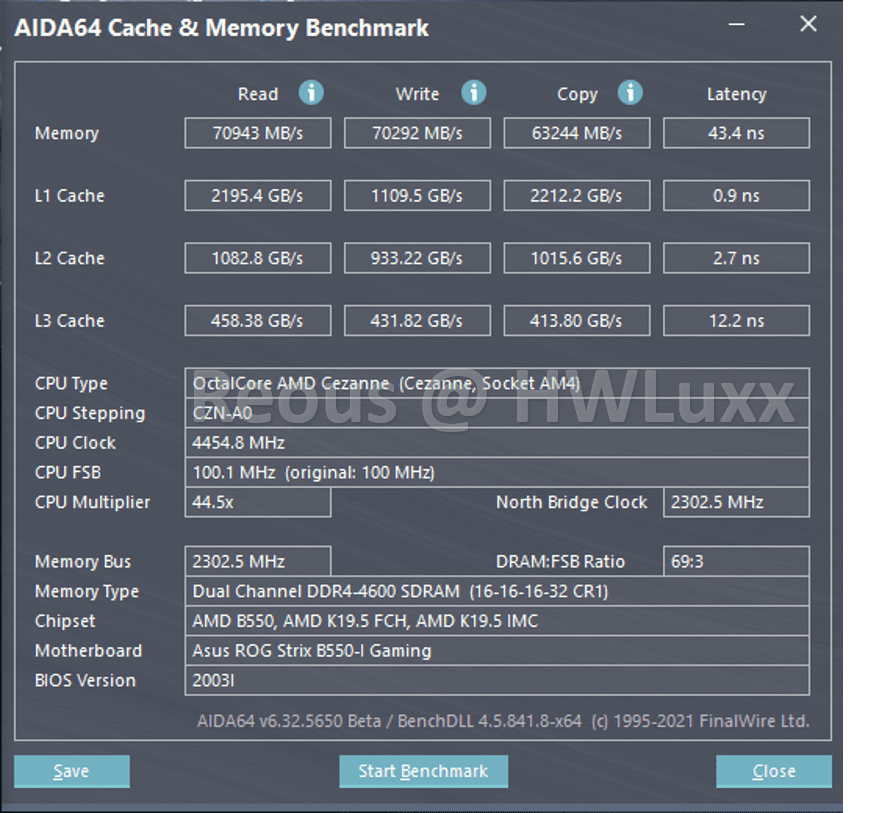Click the Latency column header
This screenshot has height=813, width=869.
point(737,94)
